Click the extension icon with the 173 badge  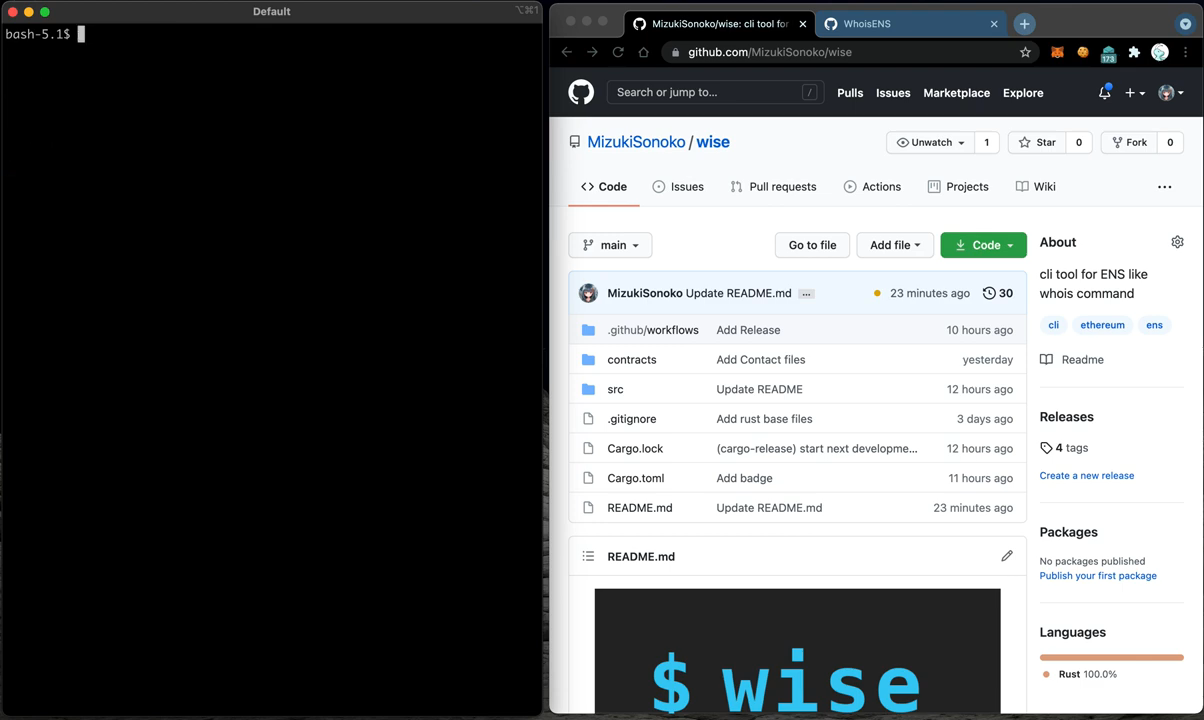pos(1108,53)
